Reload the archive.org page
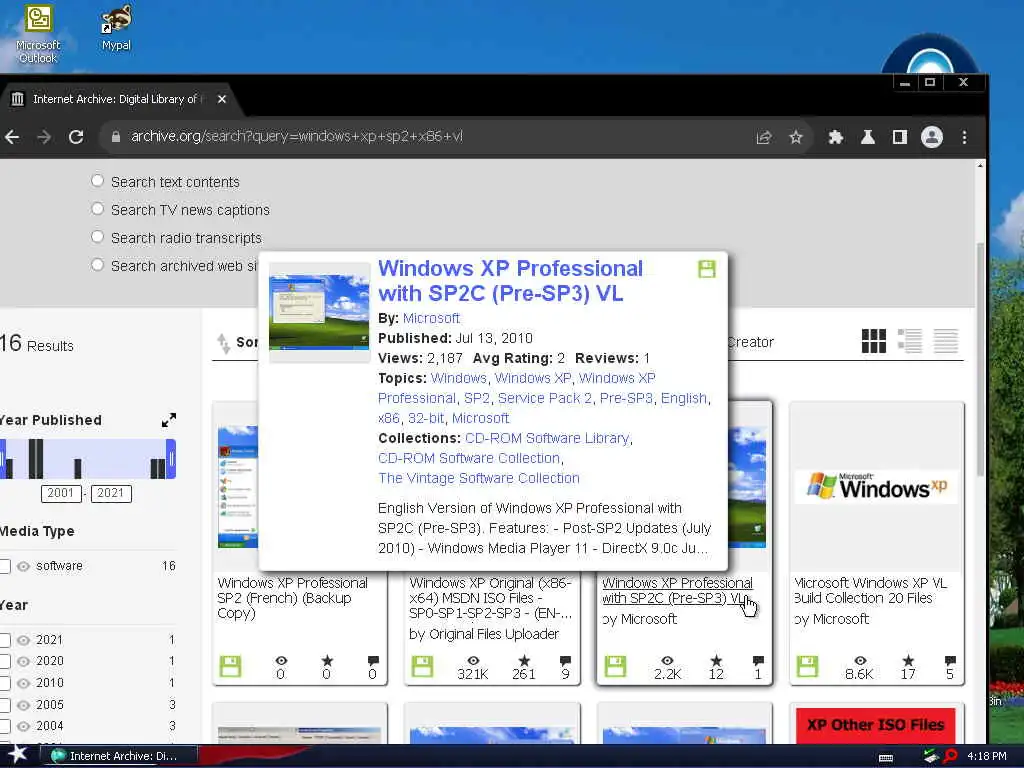 pyautogui.click(x=76, y=137)
